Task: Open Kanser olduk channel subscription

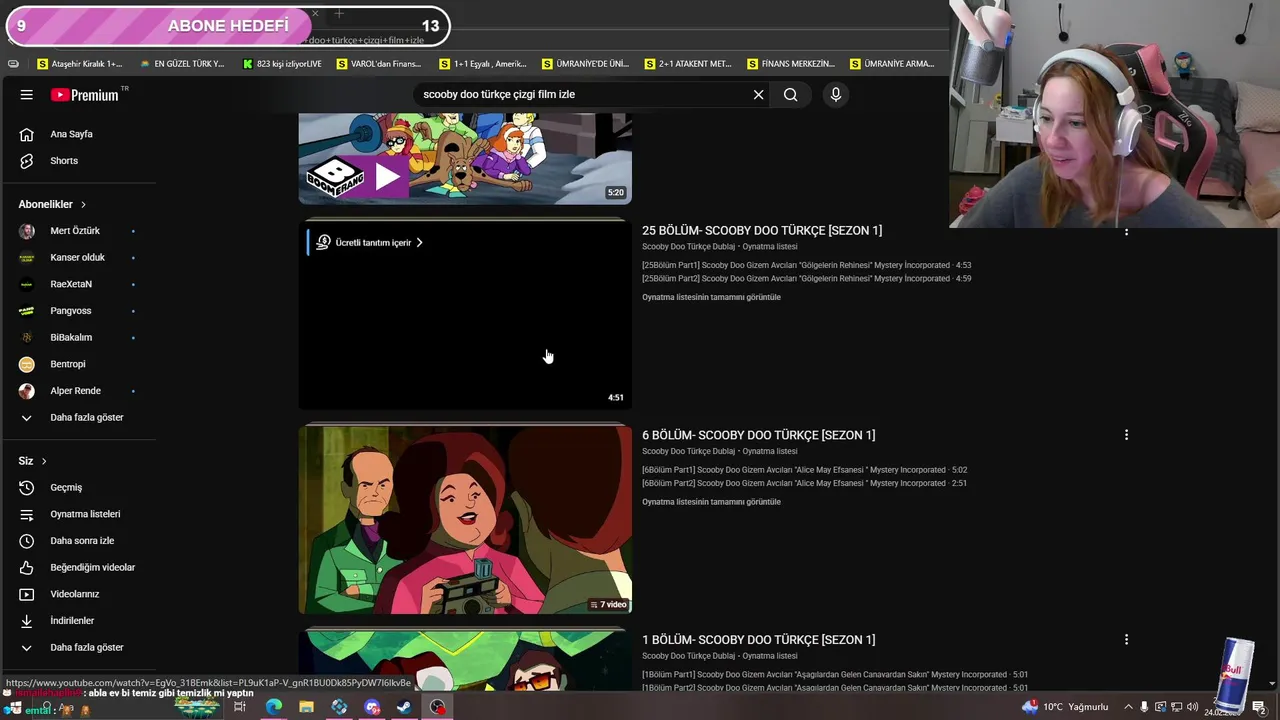Action: point(78,258)
